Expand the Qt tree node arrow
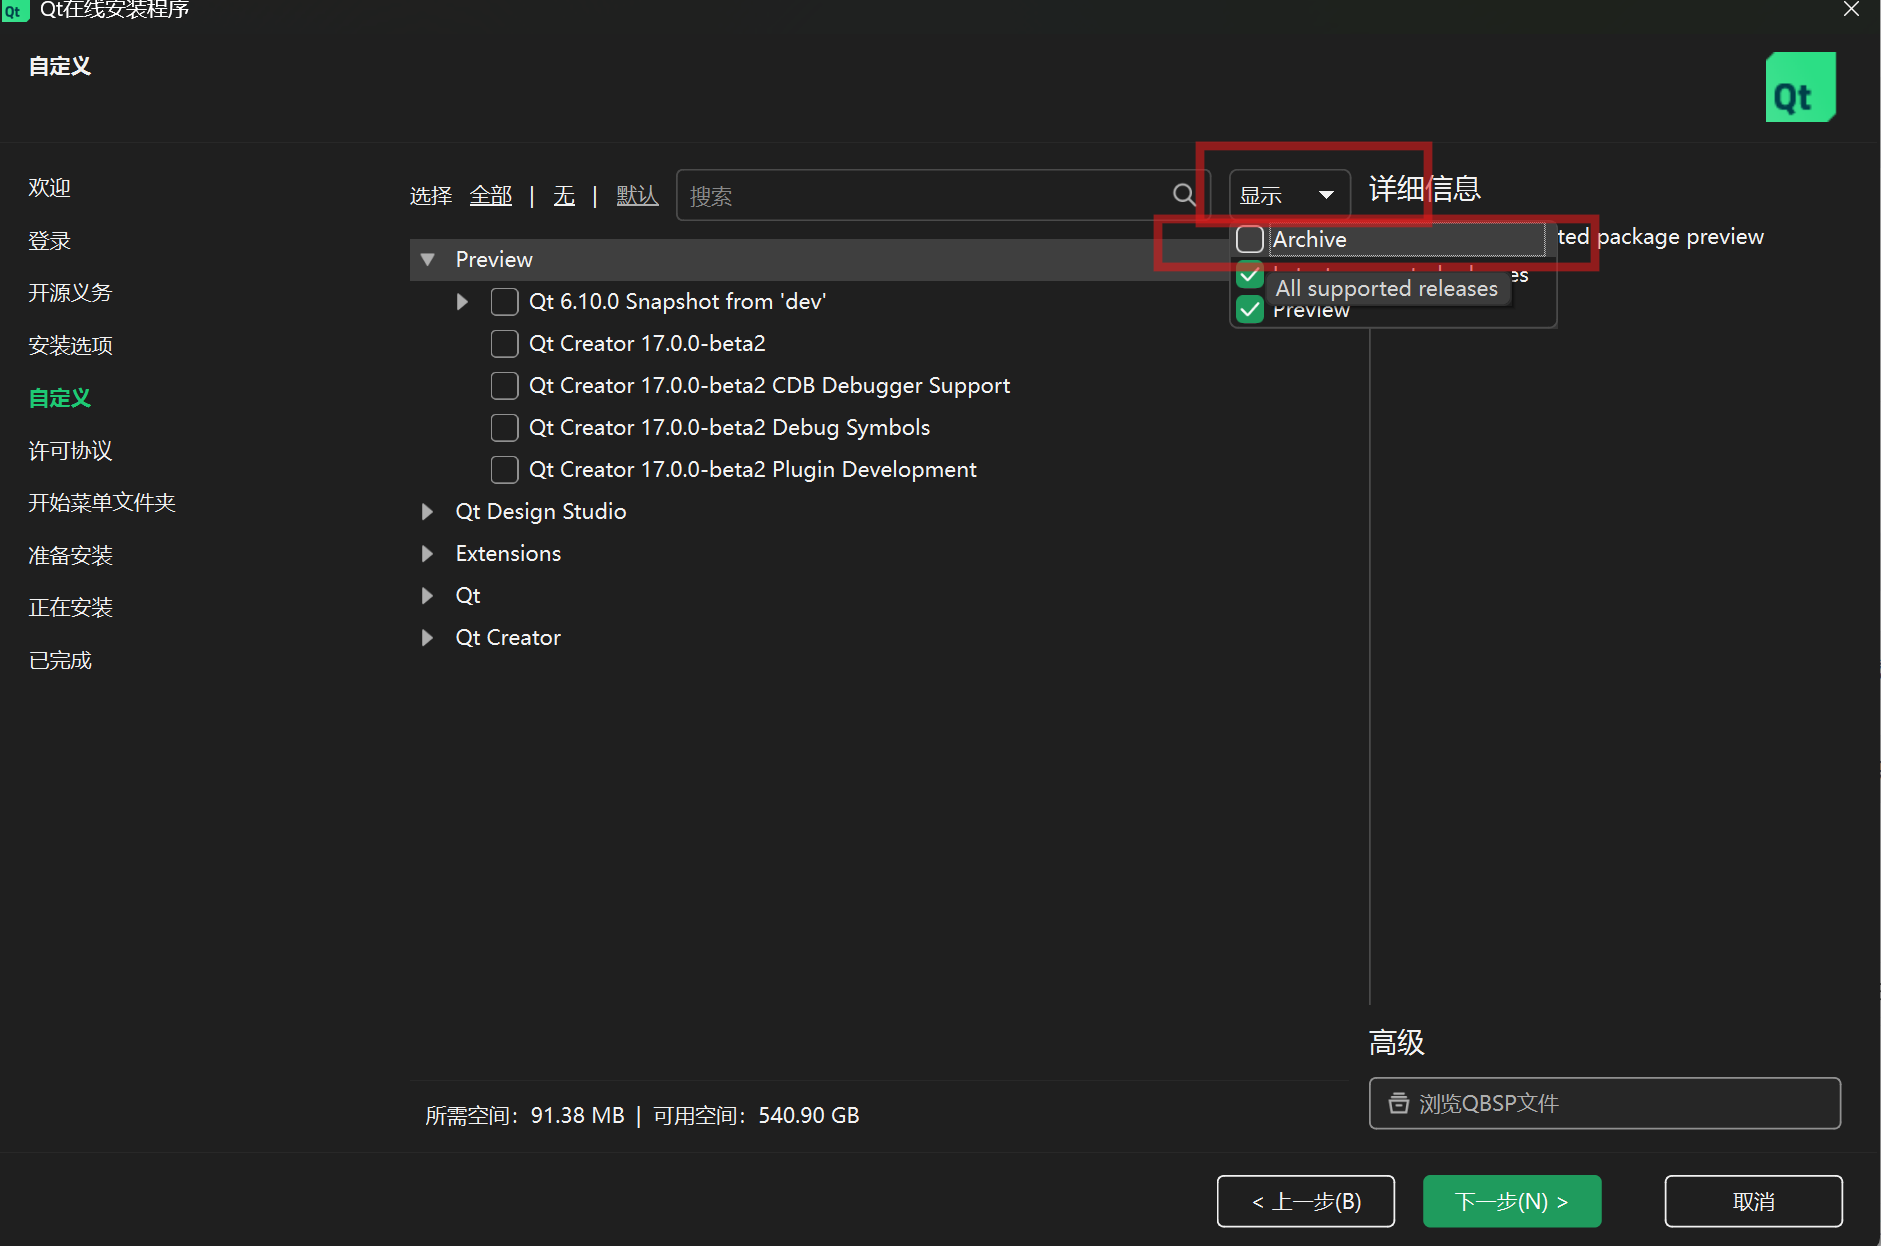This screenshot has height=1246, width=1881. pyautogui.click(x=428, y=595)
